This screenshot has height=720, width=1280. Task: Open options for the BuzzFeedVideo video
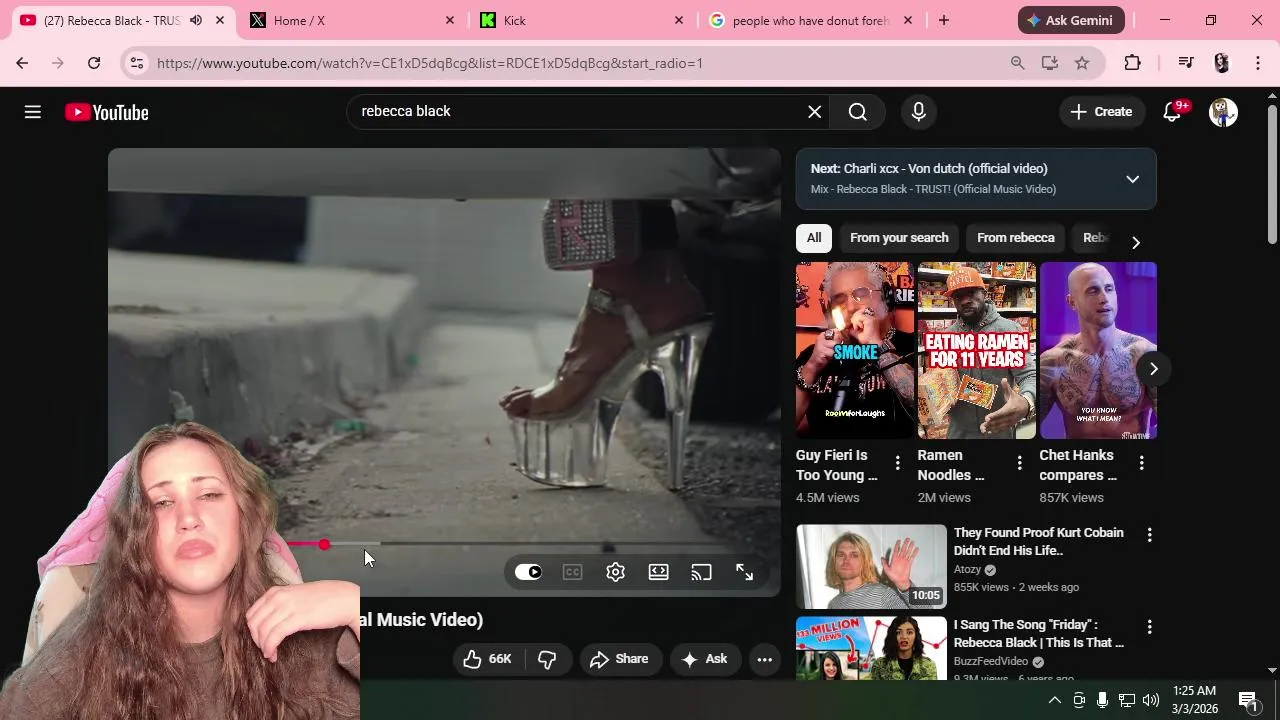(x=1149, y=627)
